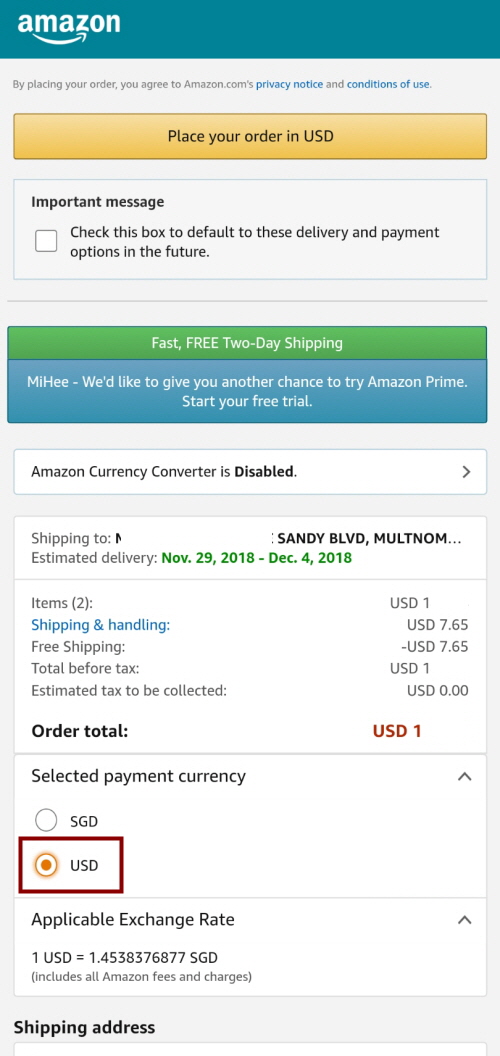This screenshot has width=500, height=1056.
Task: Tap the Currency Converter right arrow icon
Action: click(x=466, y=471)
